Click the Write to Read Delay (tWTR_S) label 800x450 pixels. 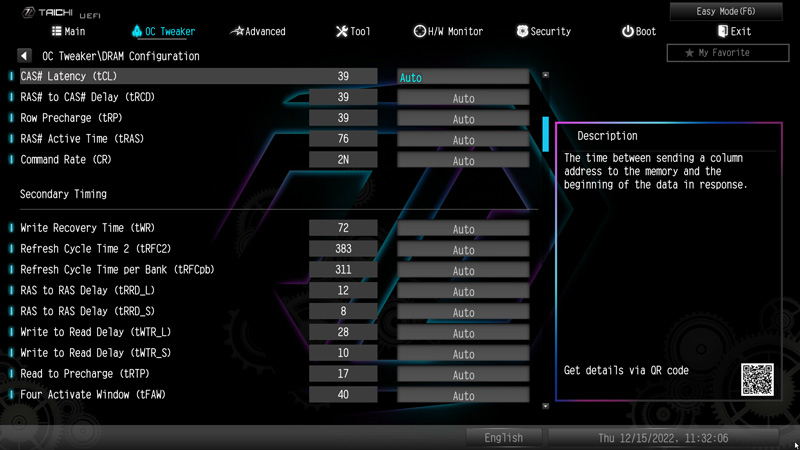(x=95, y=353)
